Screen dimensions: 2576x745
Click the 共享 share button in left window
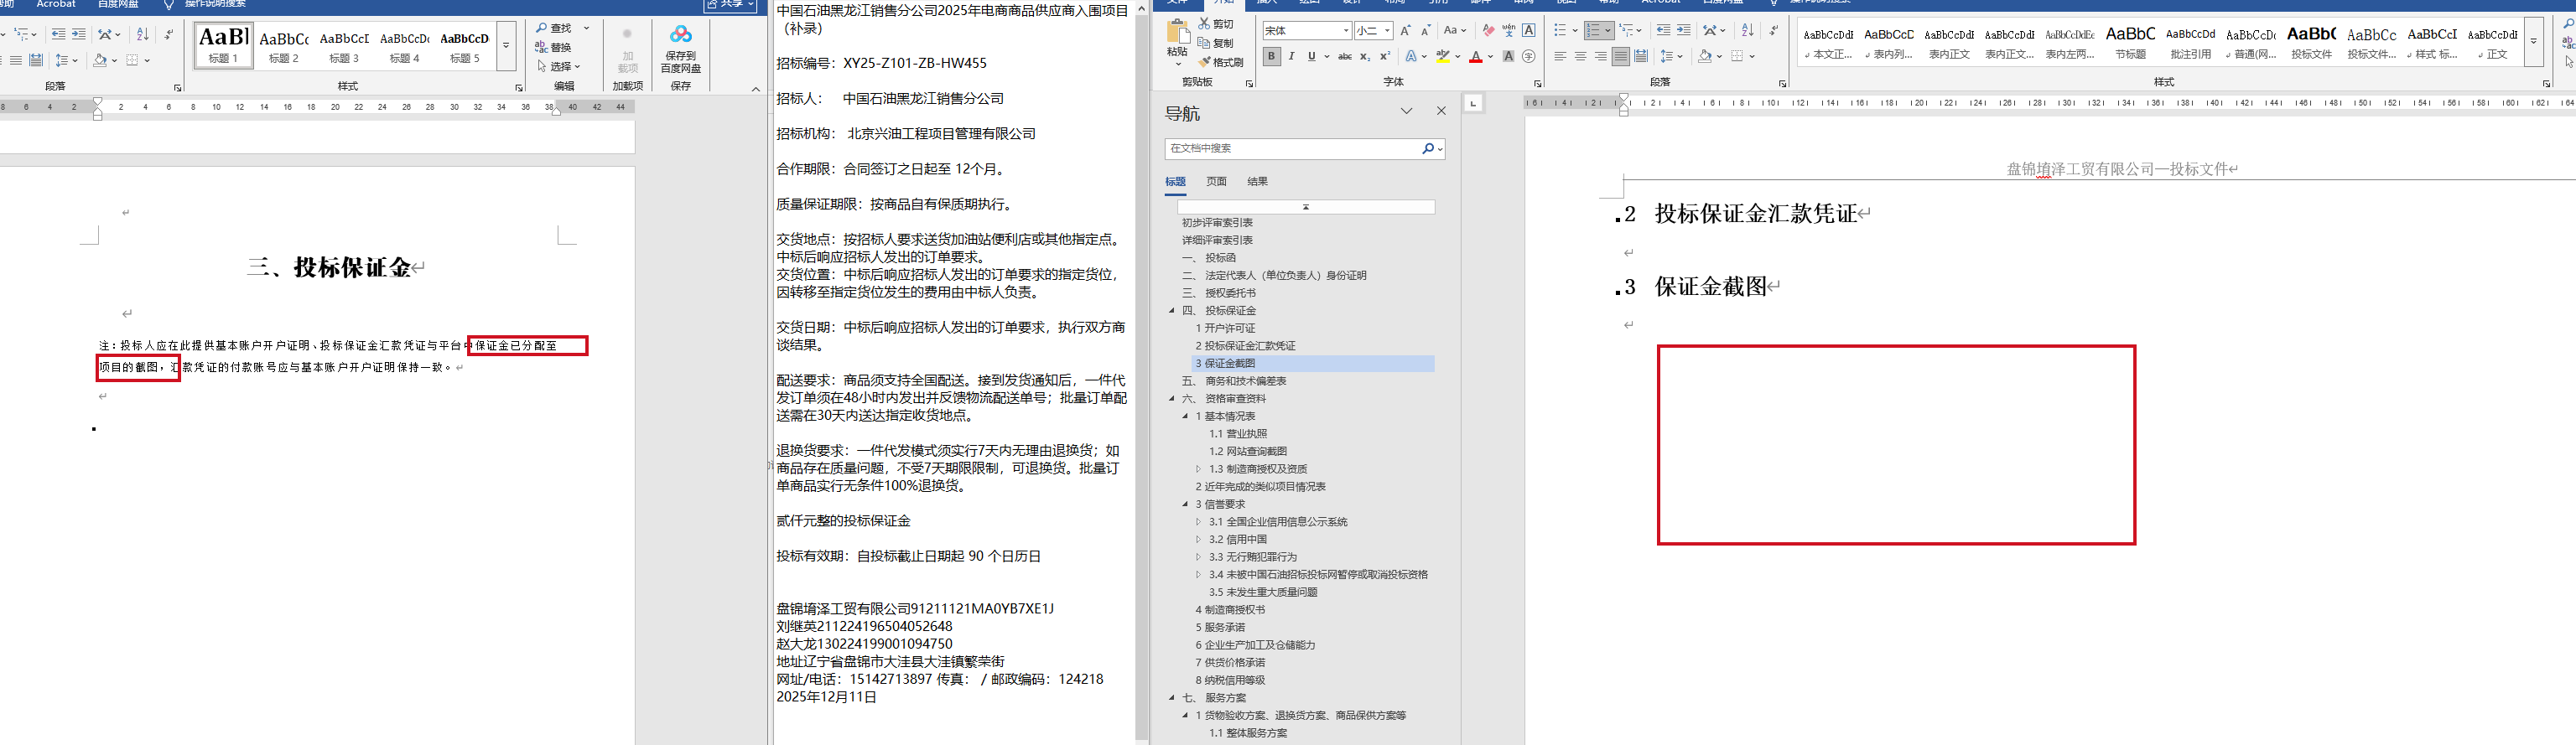(731, 5)
